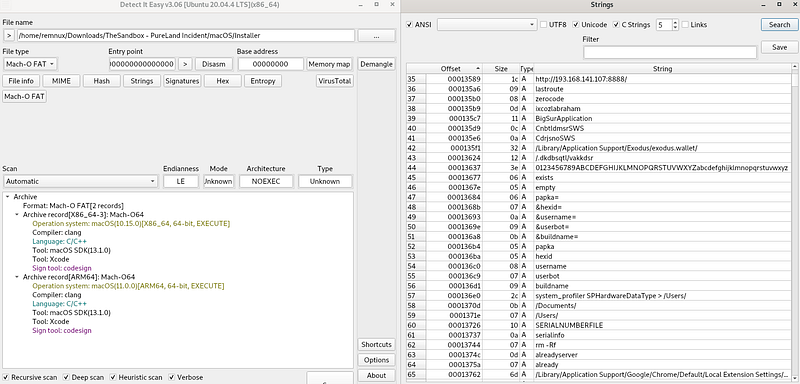
Task: Click offset cell 00013589
Action: click(455, 79)
